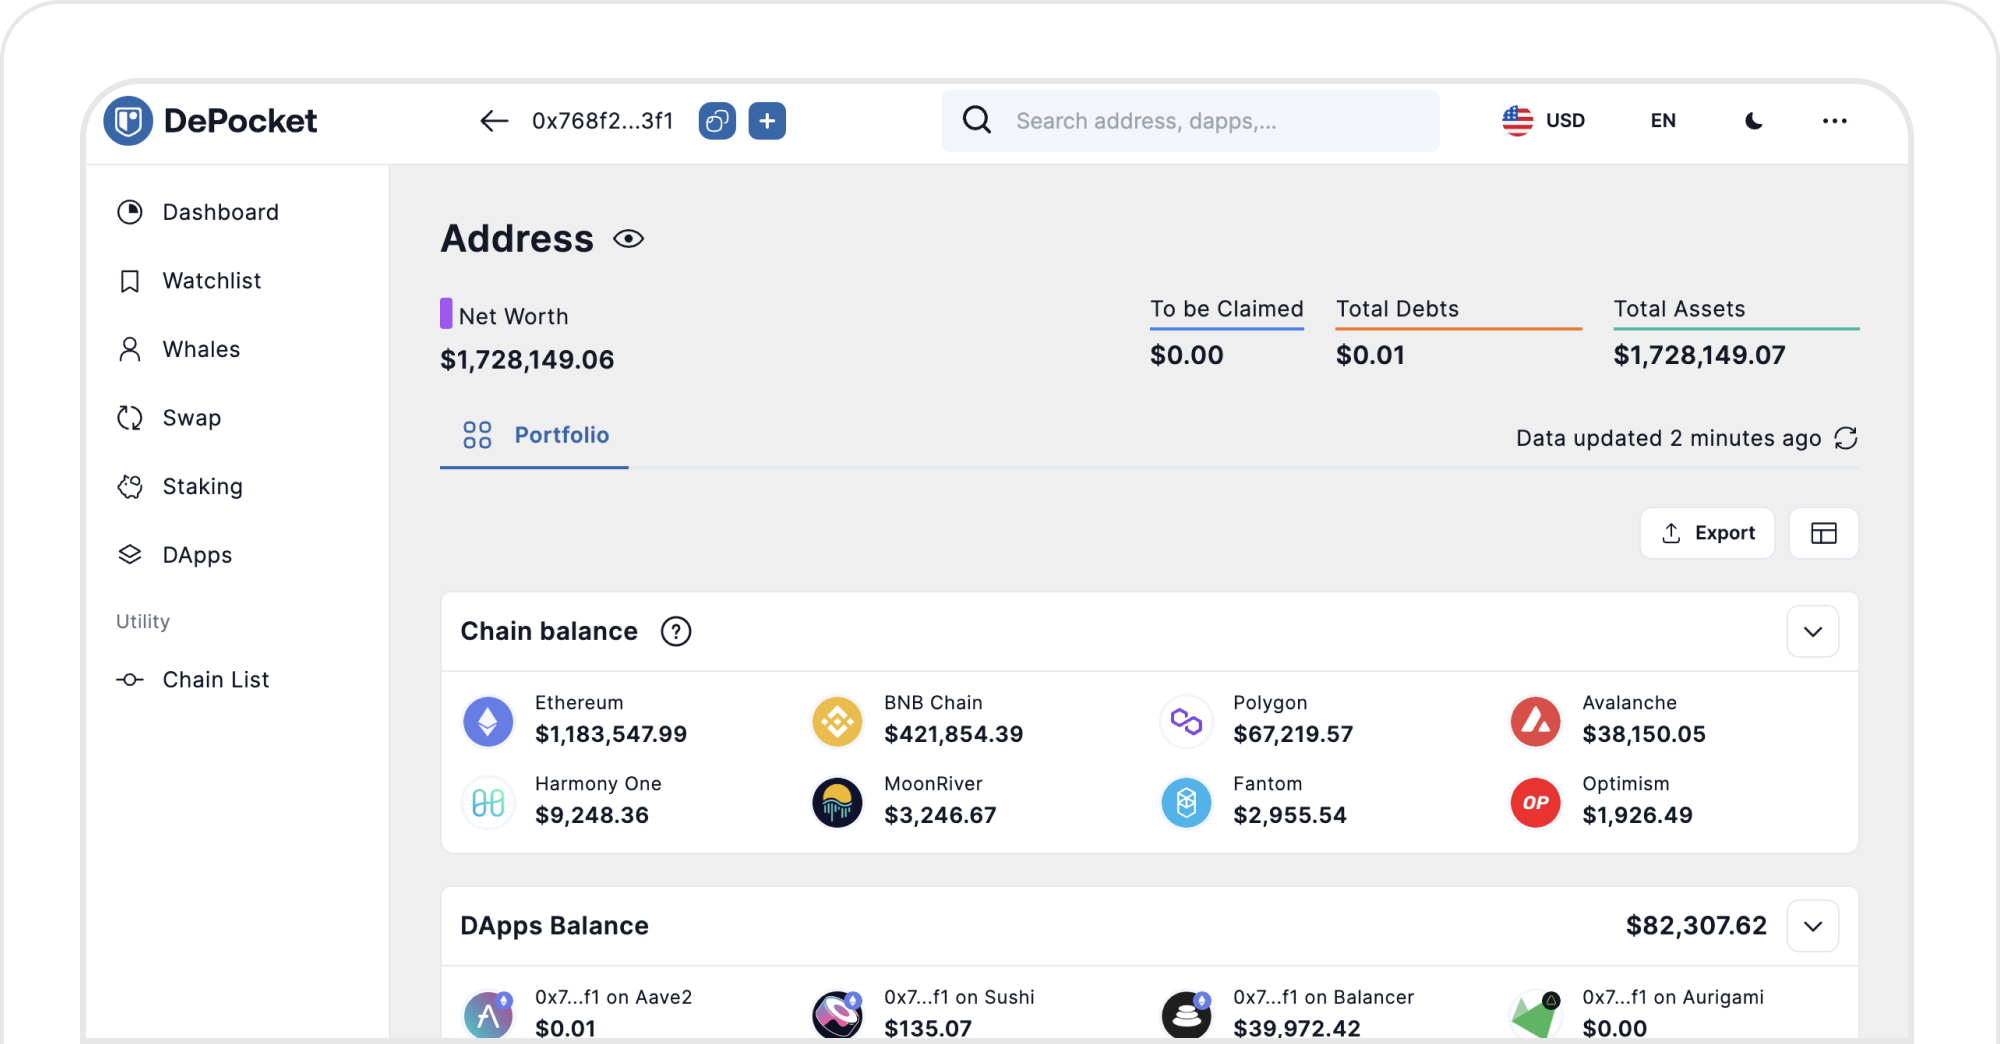Open Chain List utility
Screen dimensions: 2000x1044
click(x=193, y=680)
